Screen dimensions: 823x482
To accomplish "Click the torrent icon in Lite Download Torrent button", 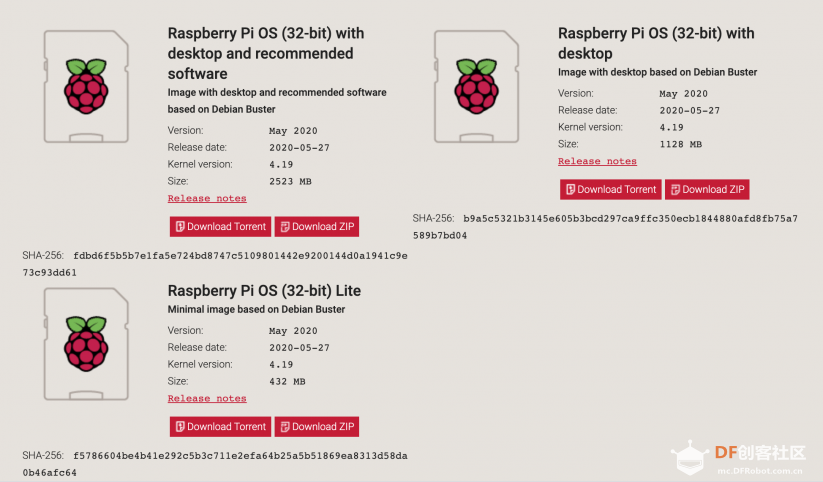I will 180,427.
